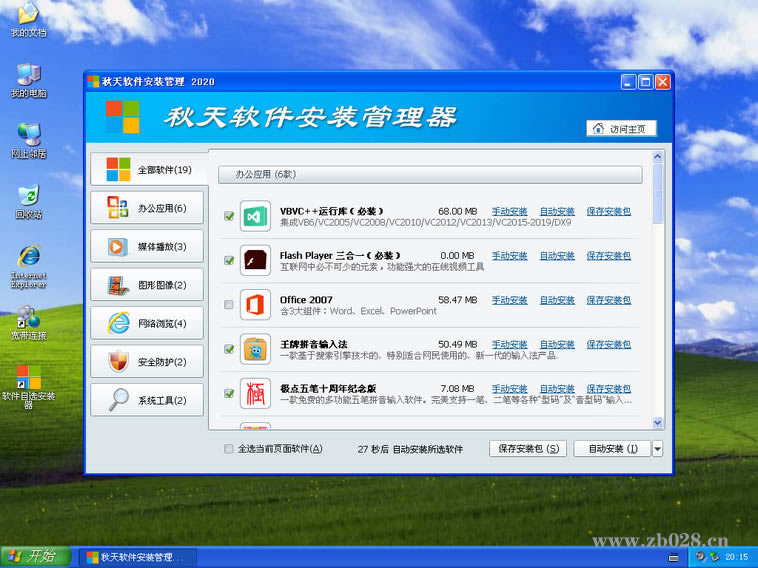Select the 系统工具(2) category tab
The height and width of the screenshot is (568, 758).
[x=147, y=400]
